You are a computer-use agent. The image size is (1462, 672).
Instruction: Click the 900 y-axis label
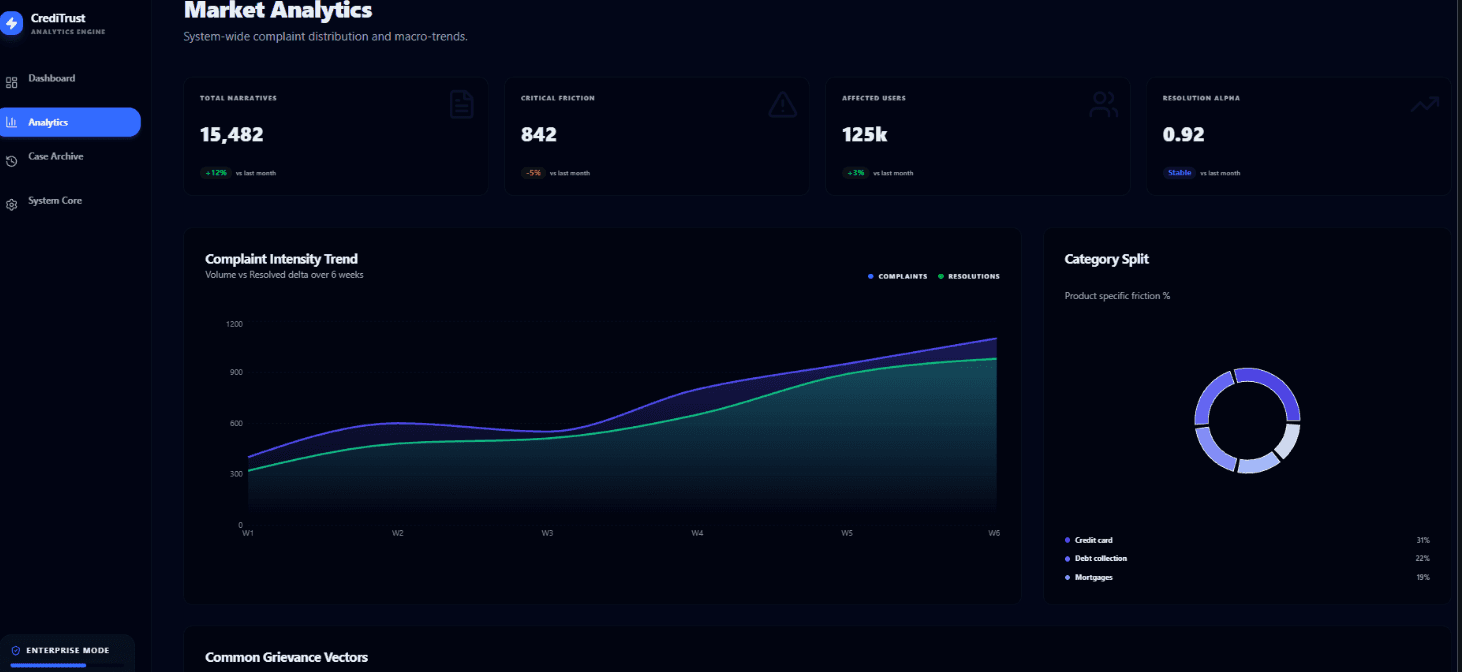tap(237, 372)
